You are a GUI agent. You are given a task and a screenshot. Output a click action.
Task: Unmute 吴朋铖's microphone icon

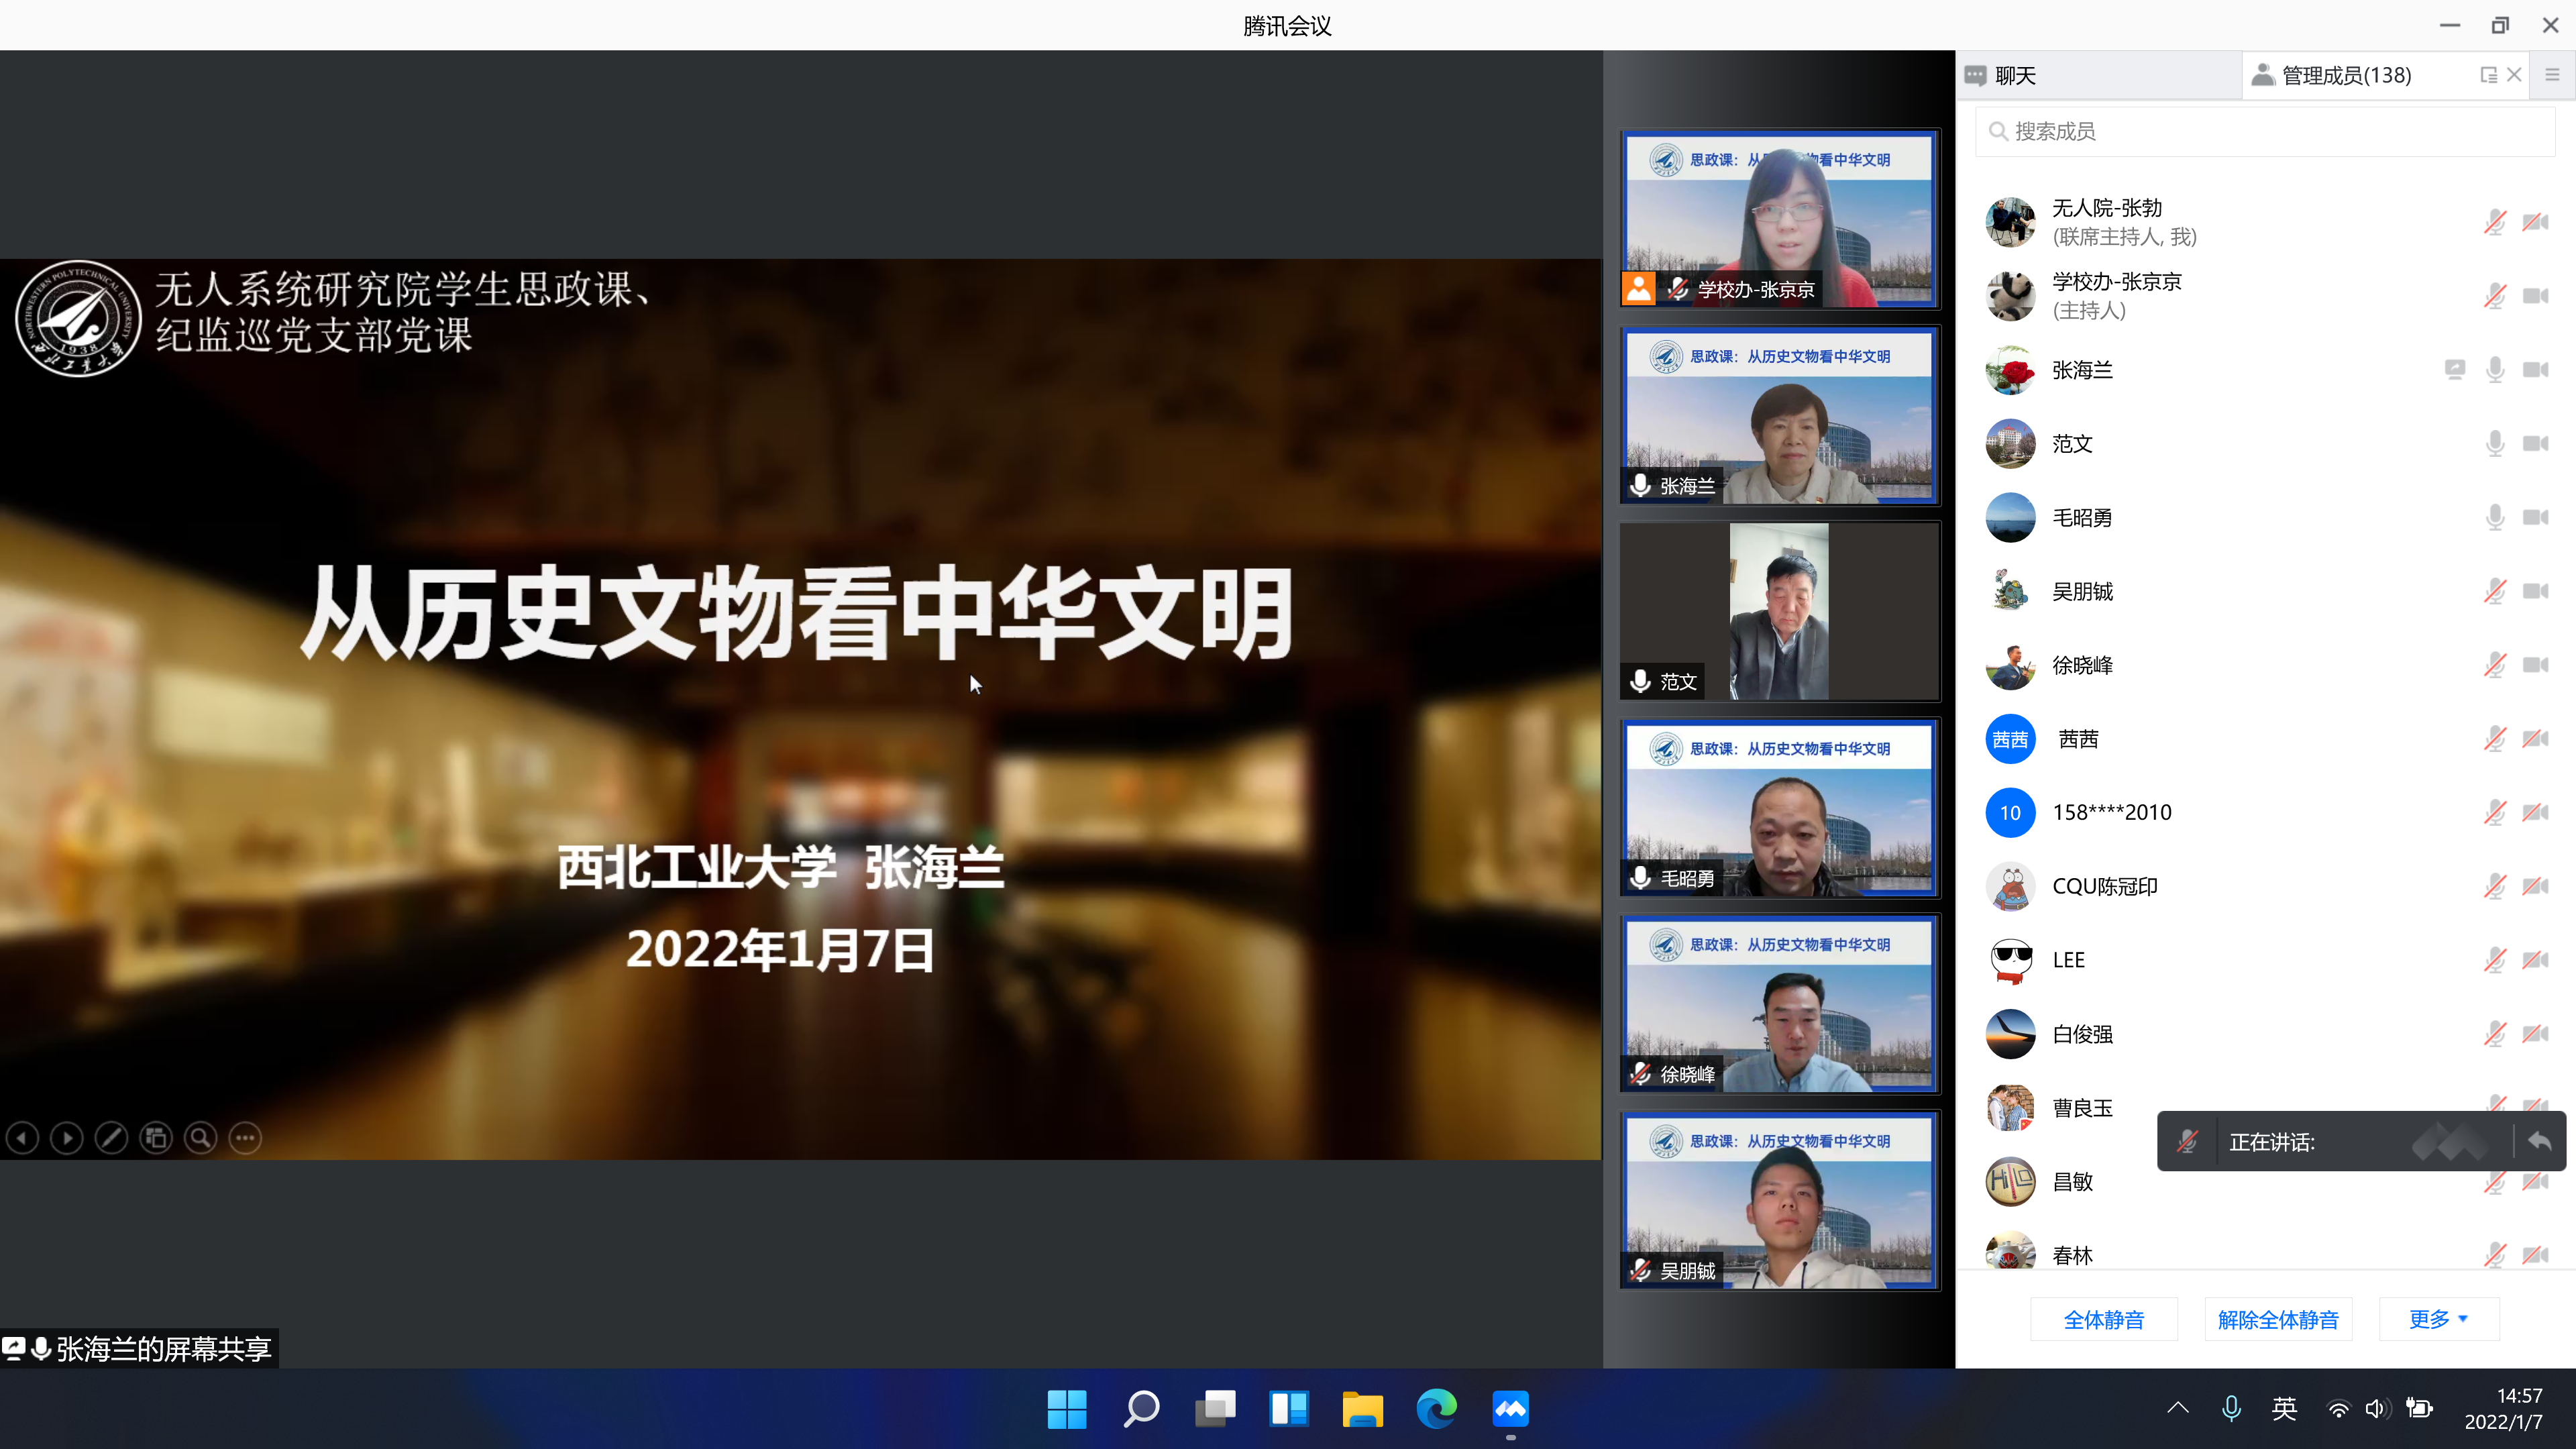pyautogui.click(x=2495, y=591)
